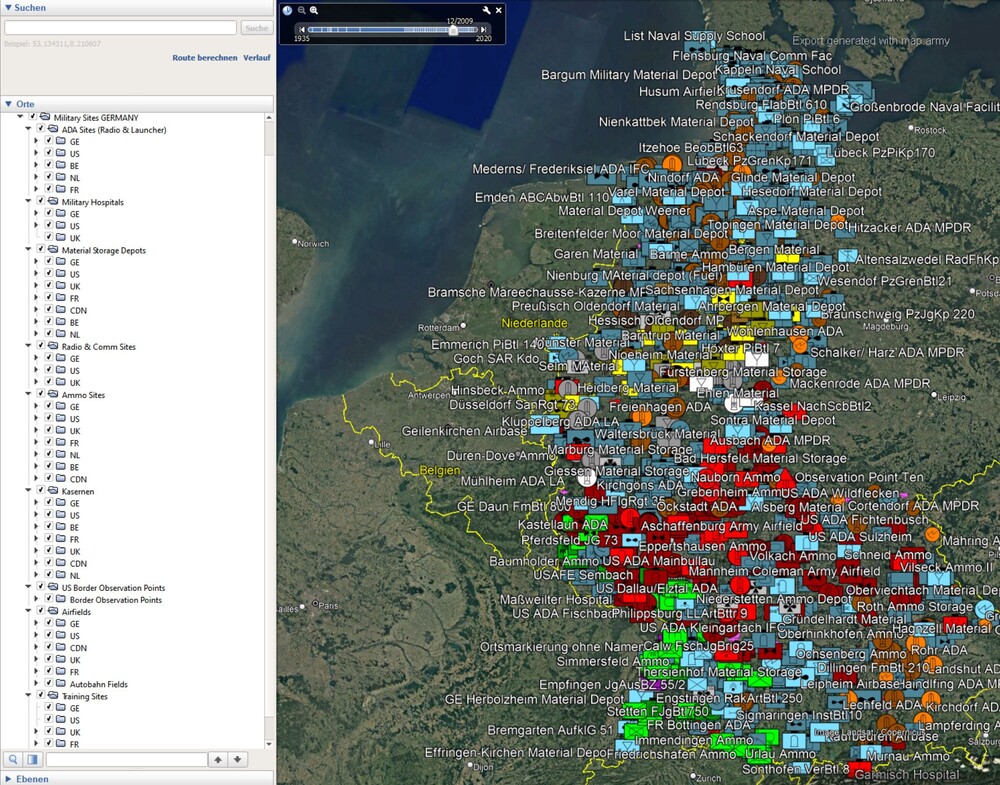Click the time slider track near 1935
This screenshot has width=1000, height=785.
pyautogui.click(x=314, y=29)
